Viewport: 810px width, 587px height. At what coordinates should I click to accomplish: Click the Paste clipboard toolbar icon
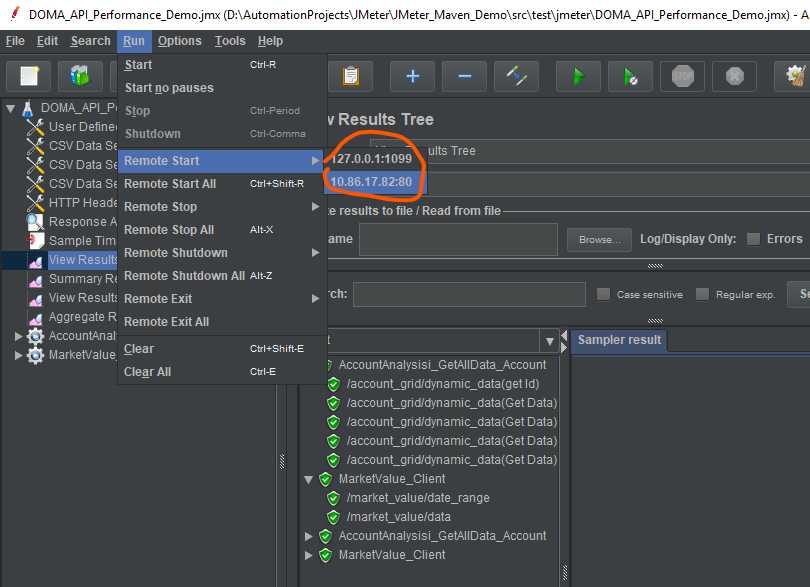(351, 76)
